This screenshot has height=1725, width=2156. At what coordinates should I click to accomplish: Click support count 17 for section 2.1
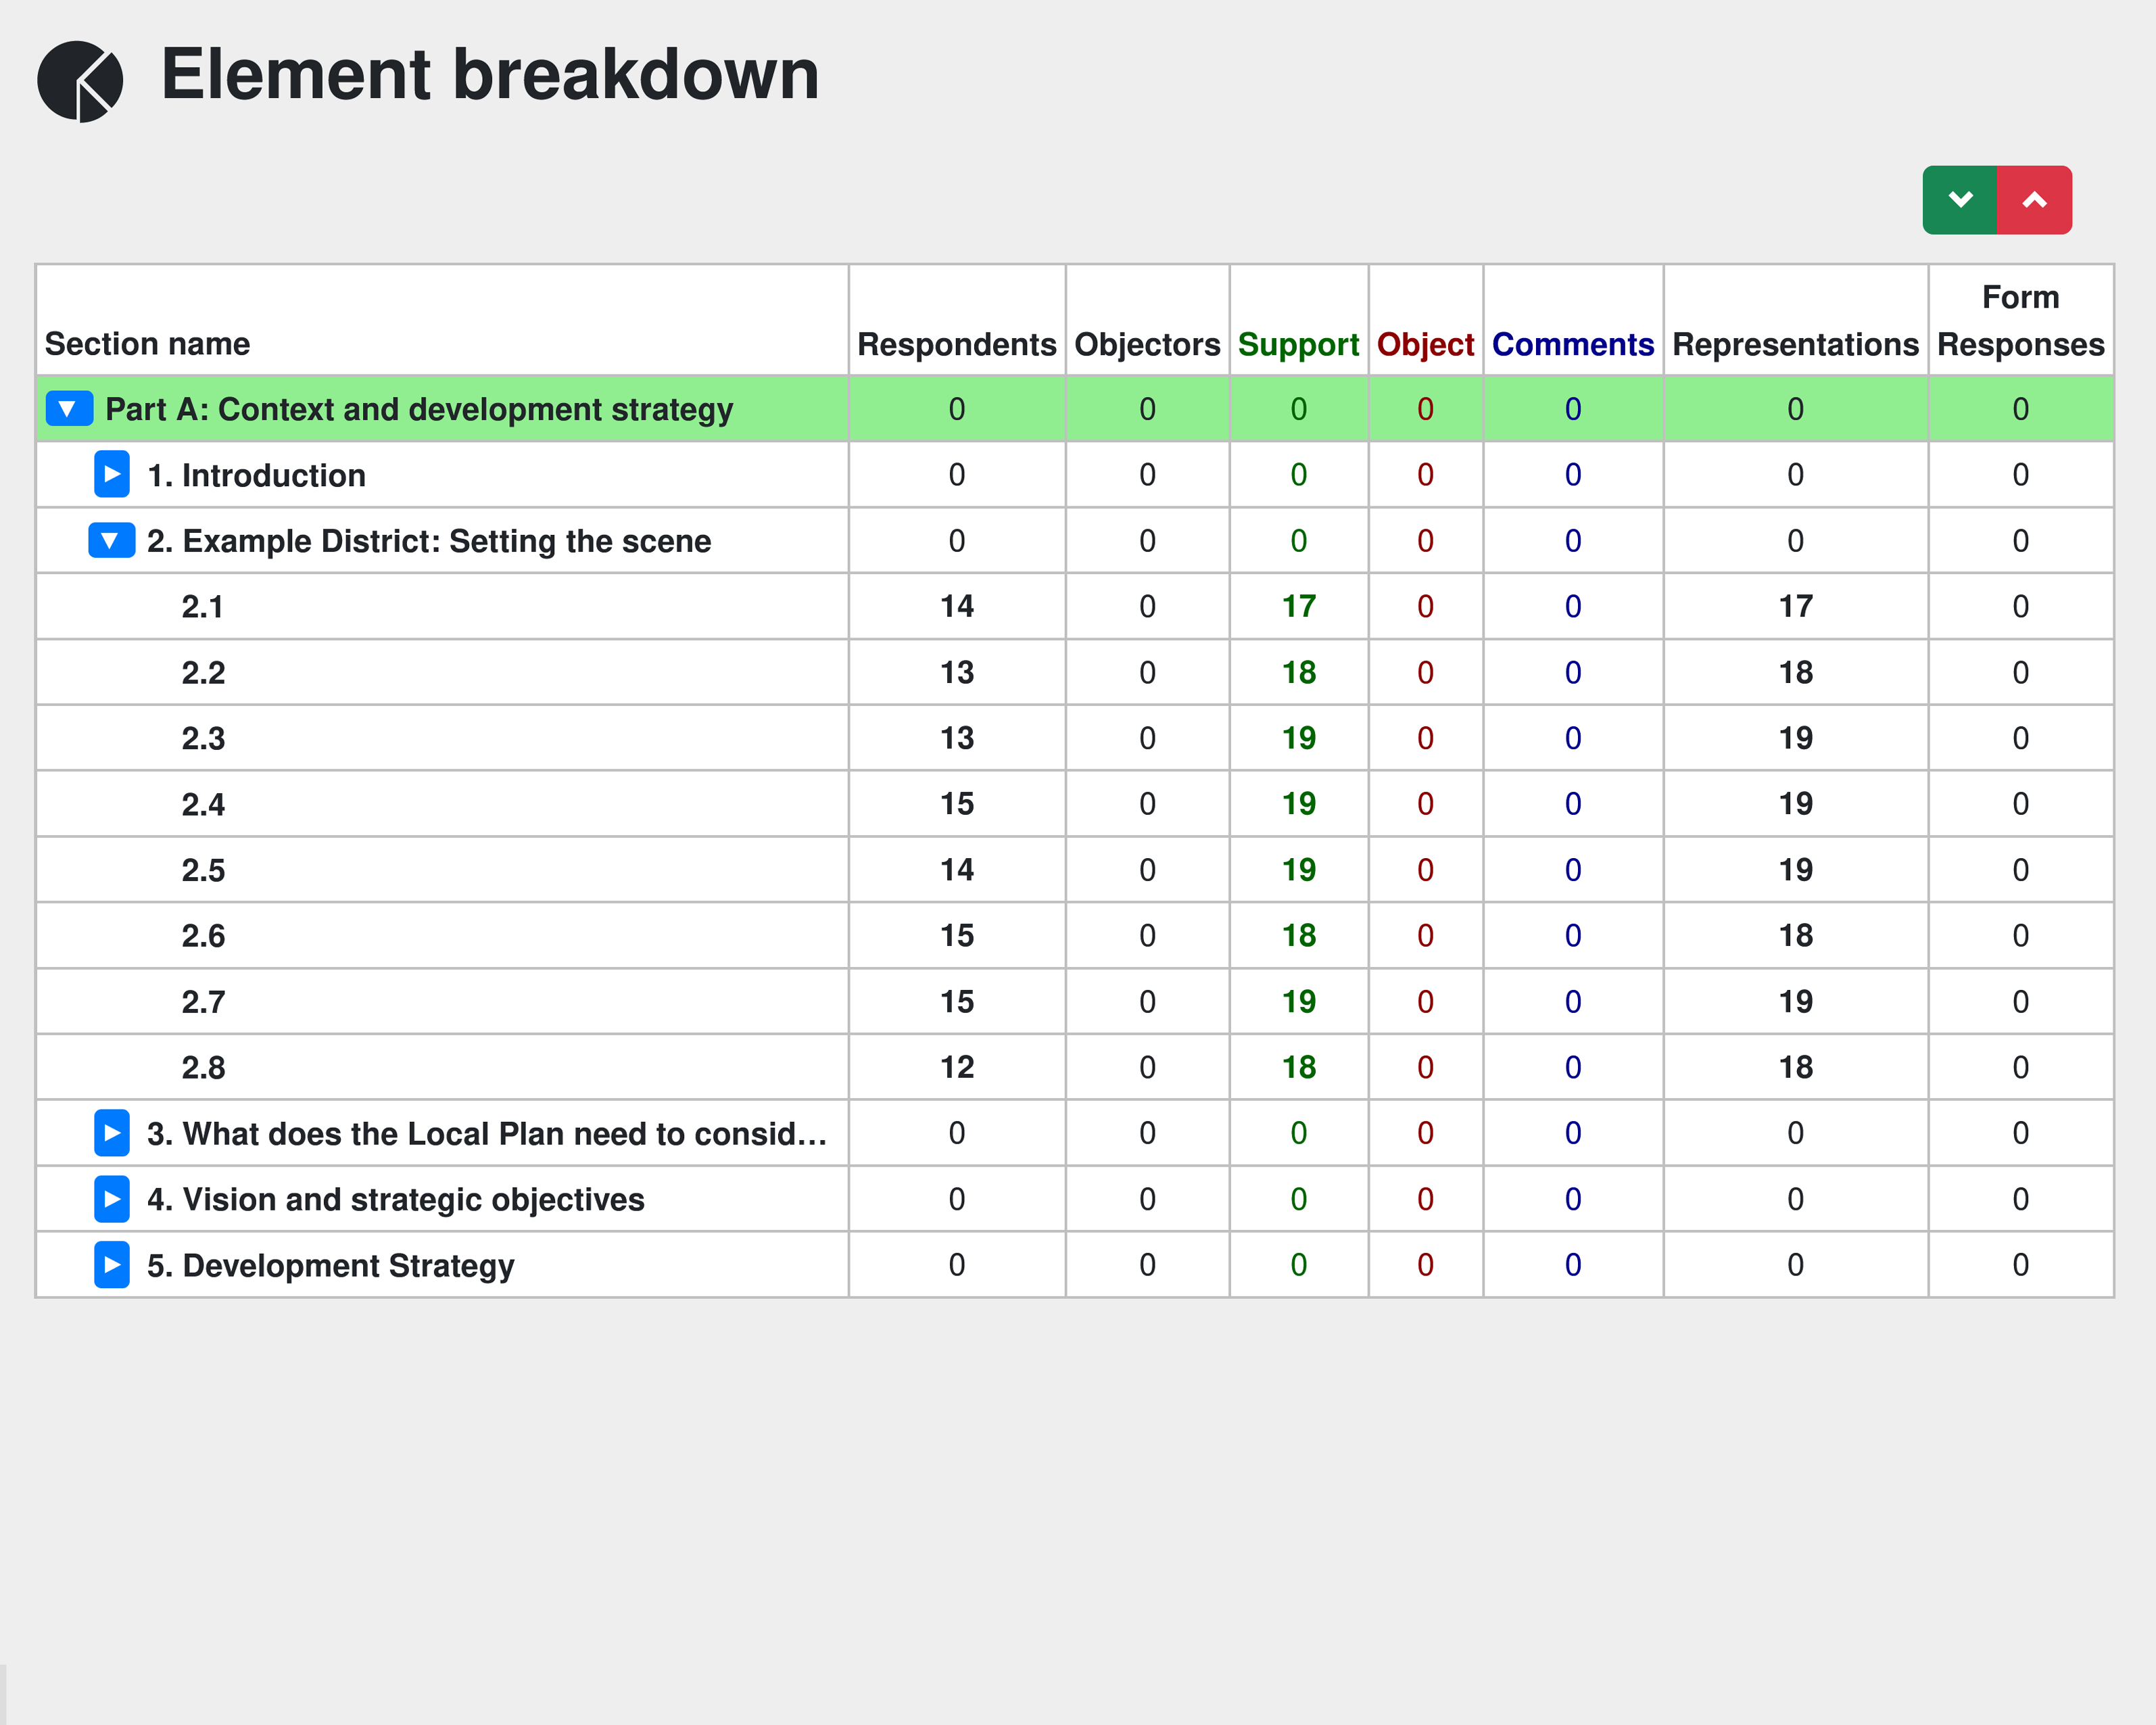pos(1298,606)
